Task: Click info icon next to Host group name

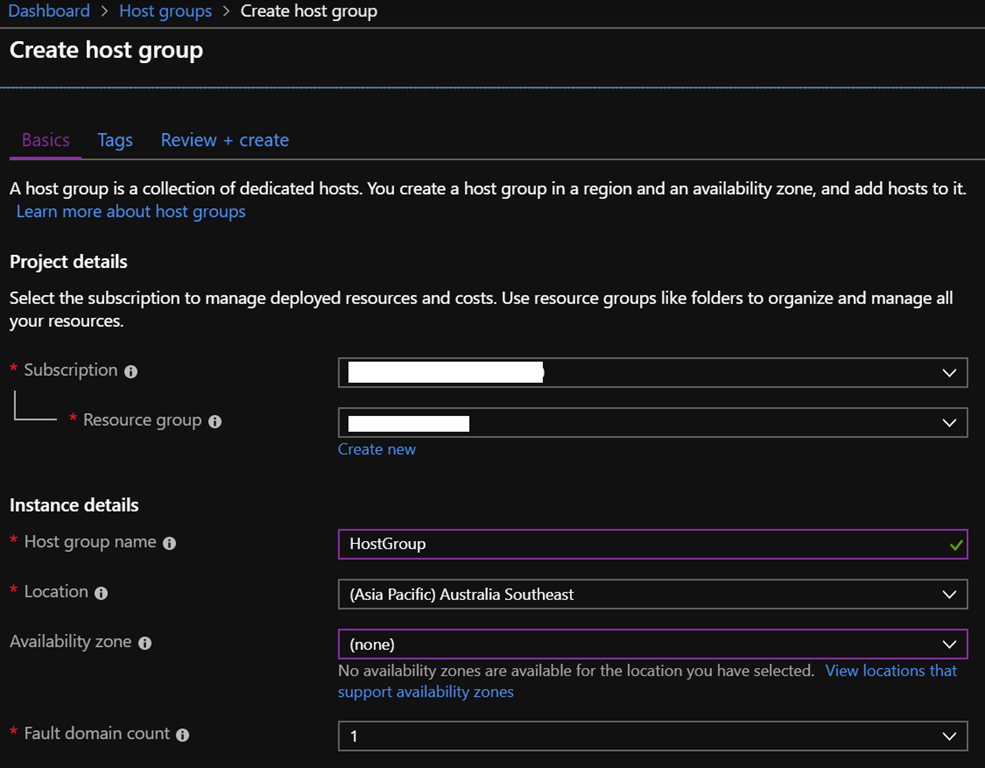Action: 169,543
